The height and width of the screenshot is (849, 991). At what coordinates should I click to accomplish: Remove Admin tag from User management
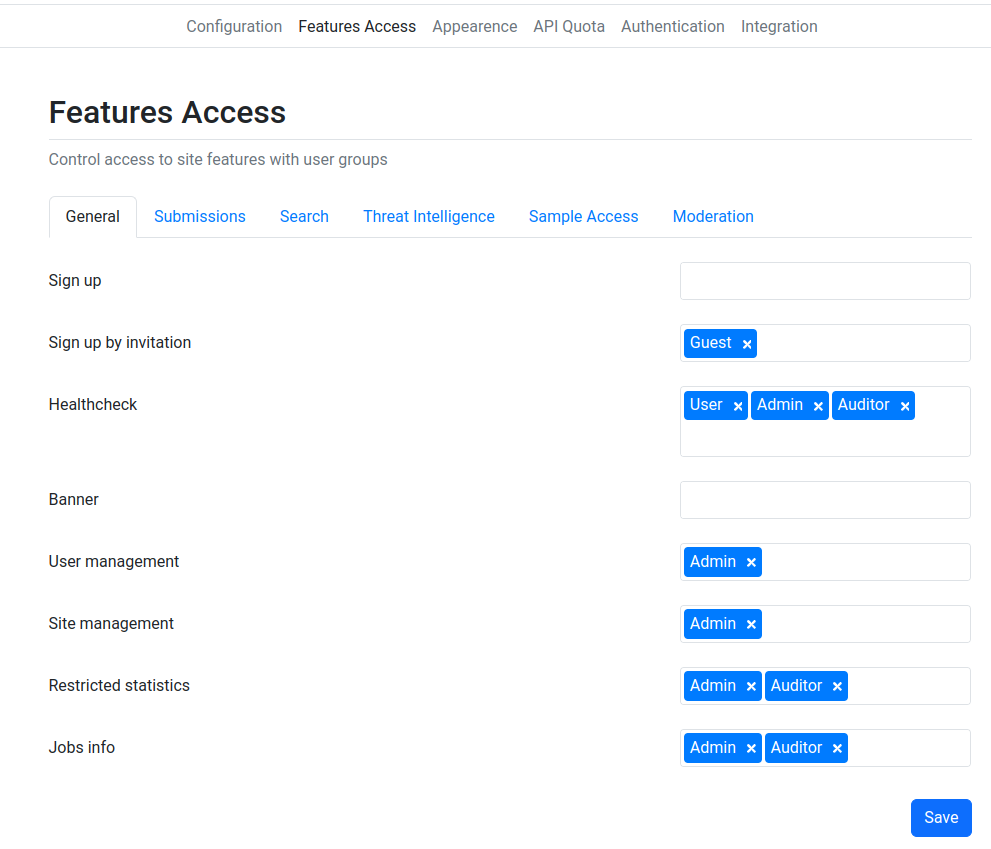[x=751, y=562]
